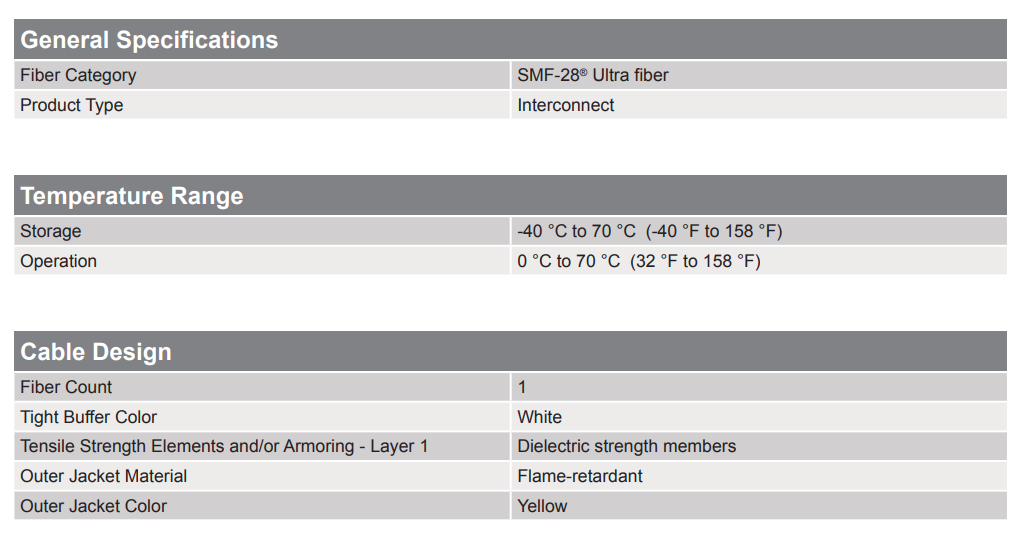The height and width of the screenshot is (539, 1020).
Task: Click the Dielectric strength members value
Action: (627, 446)
